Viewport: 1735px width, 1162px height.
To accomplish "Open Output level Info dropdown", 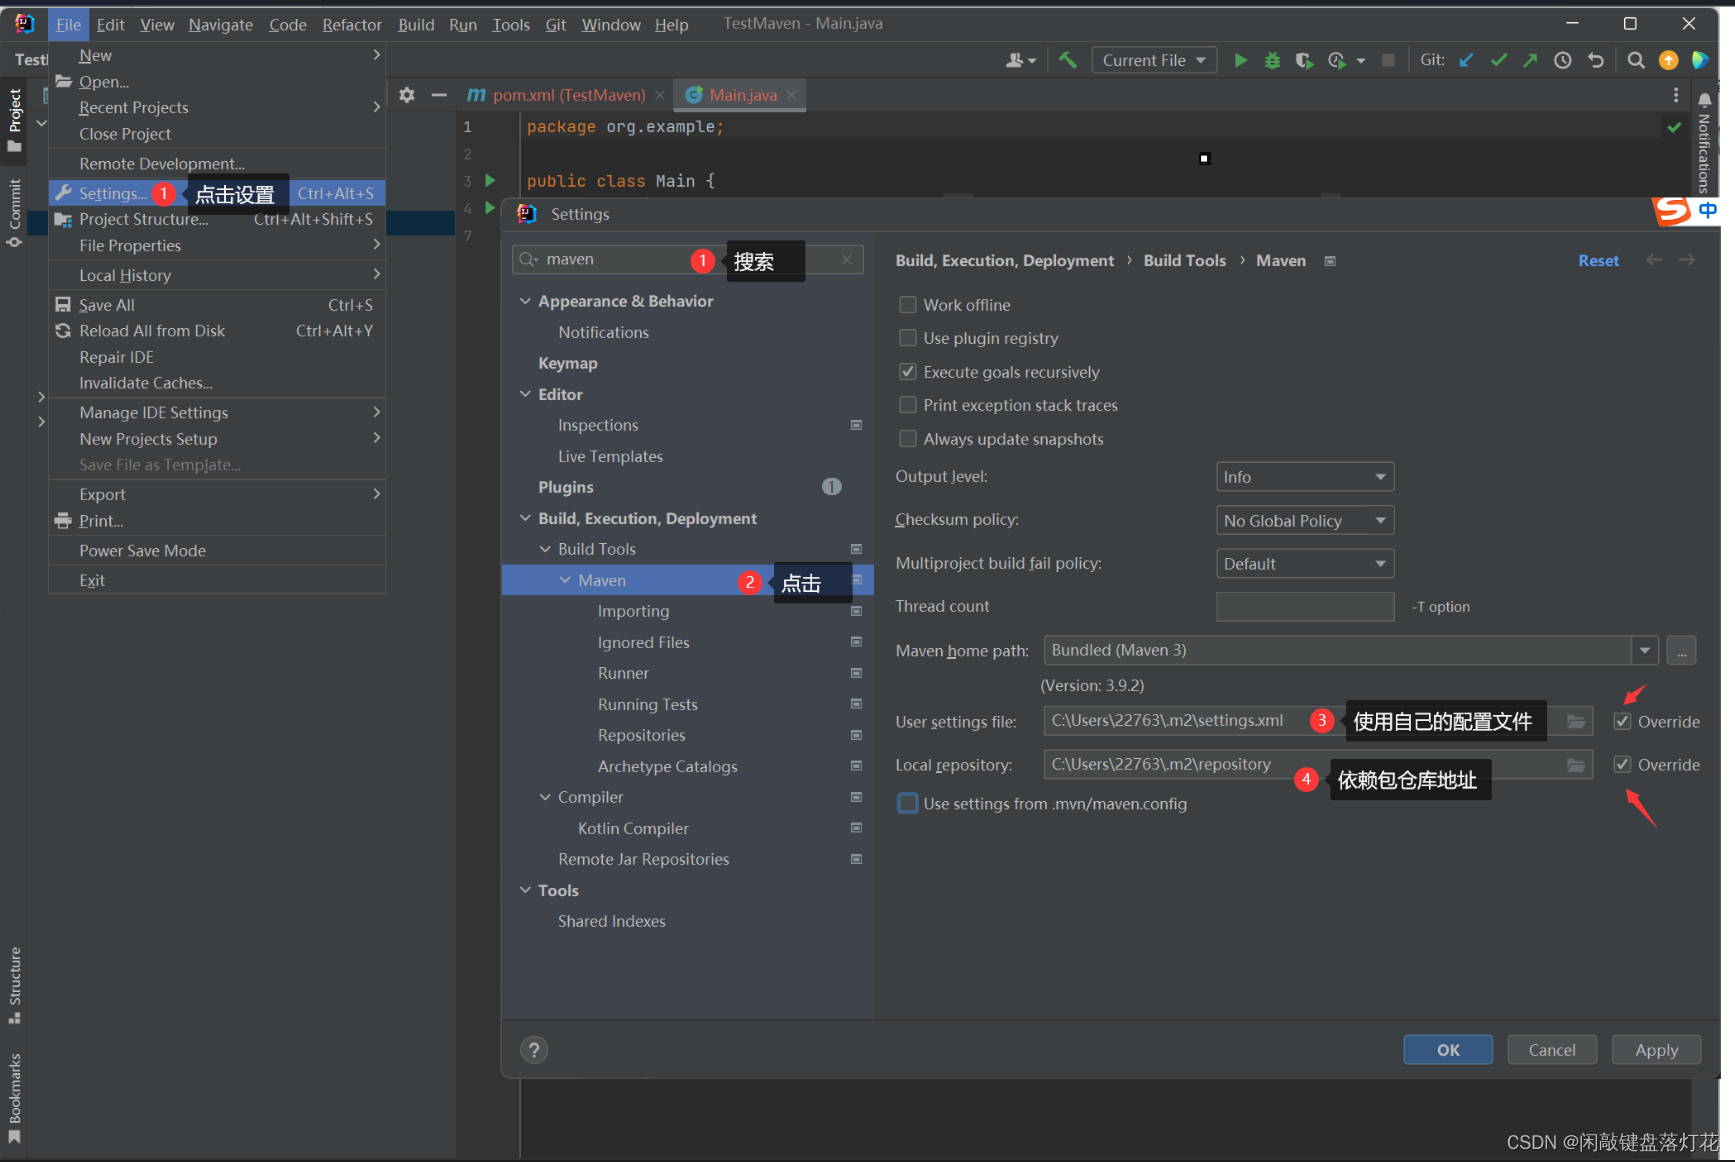I will 1305,477.
